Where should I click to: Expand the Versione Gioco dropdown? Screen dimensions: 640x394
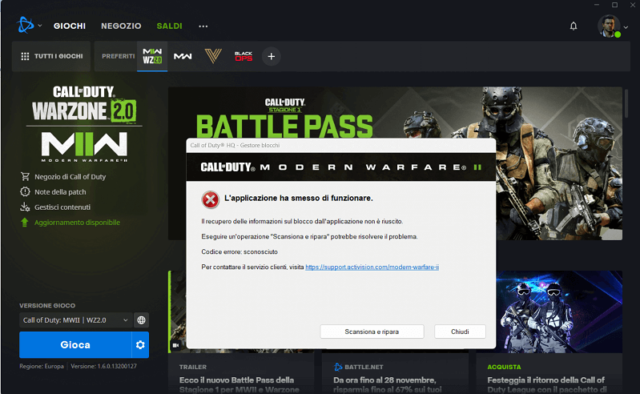[x=76, y=320]
